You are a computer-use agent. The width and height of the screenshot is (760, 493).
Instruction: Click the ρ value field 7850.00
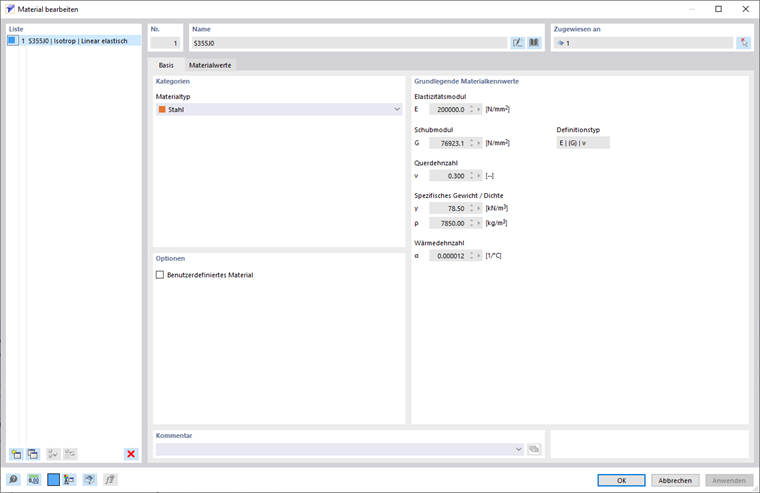click(449, 223)
